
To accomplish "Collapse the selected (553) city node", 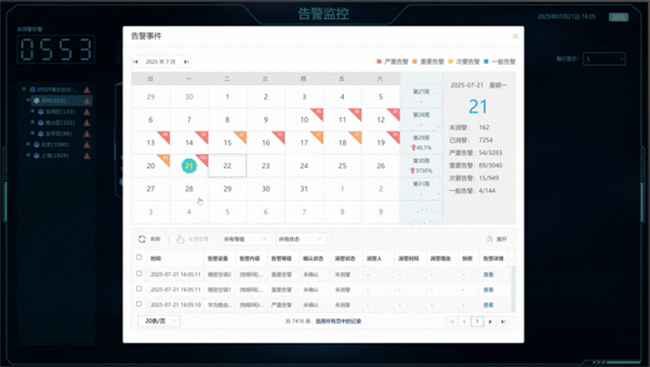I will [x=28, y=100].
